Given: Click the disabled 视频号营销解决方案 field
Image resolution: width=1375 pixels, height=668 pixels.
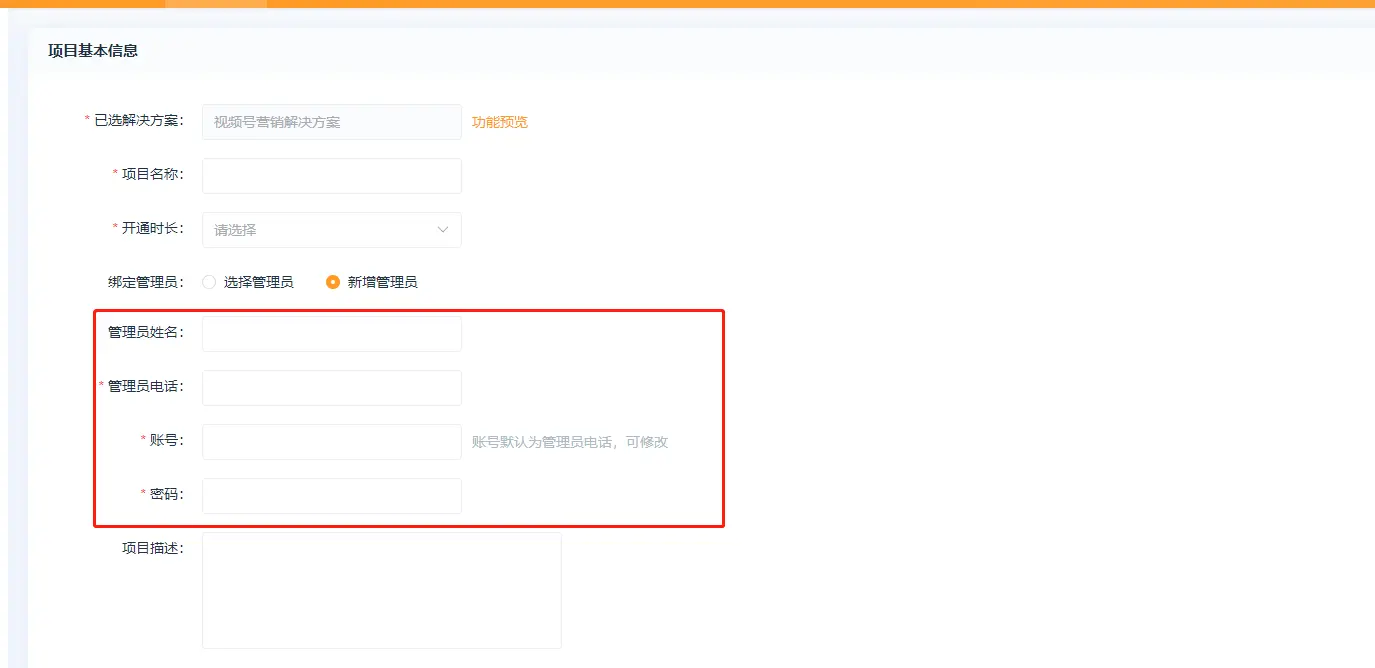Looking at the screenshot, I should click(x=331, y=122).
